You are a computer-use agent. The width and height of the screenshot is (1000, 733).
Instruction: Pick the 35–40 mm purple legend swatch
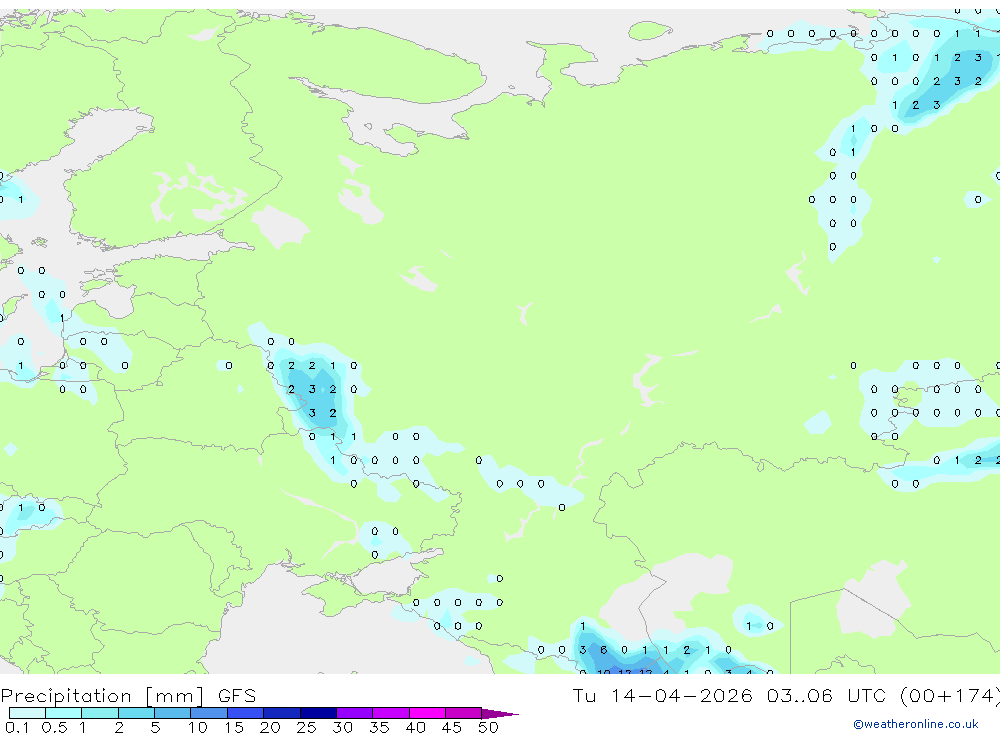(391, 713)
